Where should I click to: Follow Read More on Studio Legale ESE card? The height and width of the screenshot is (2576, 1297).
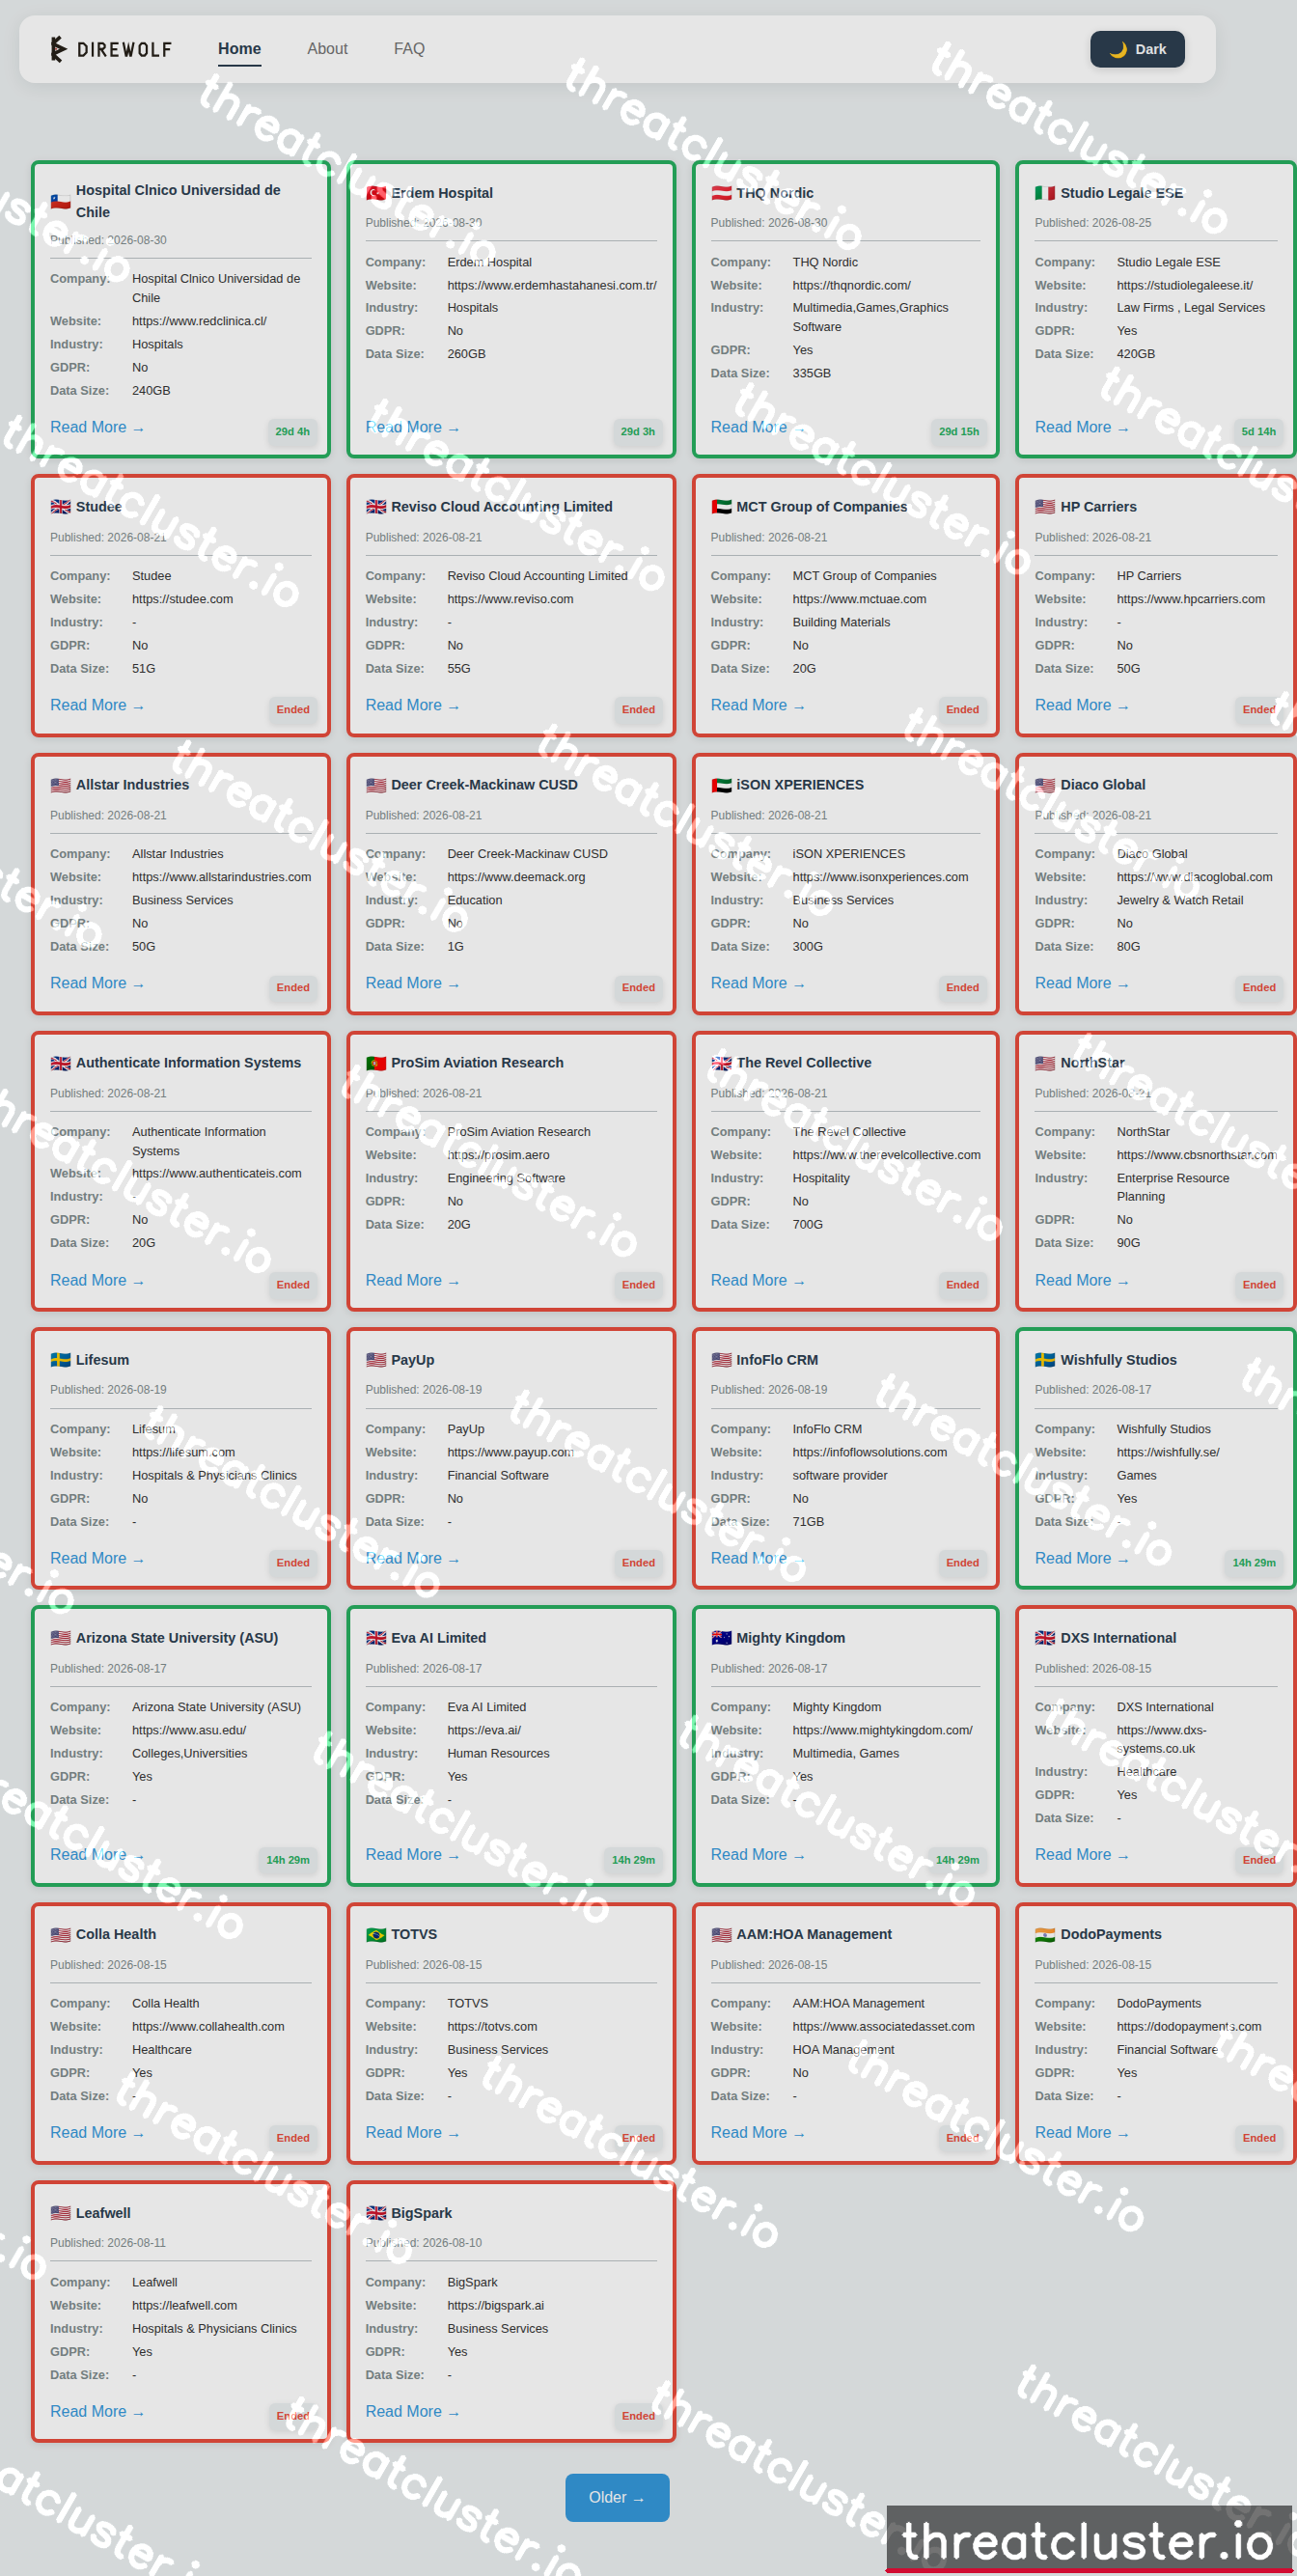coord(1082,427)
